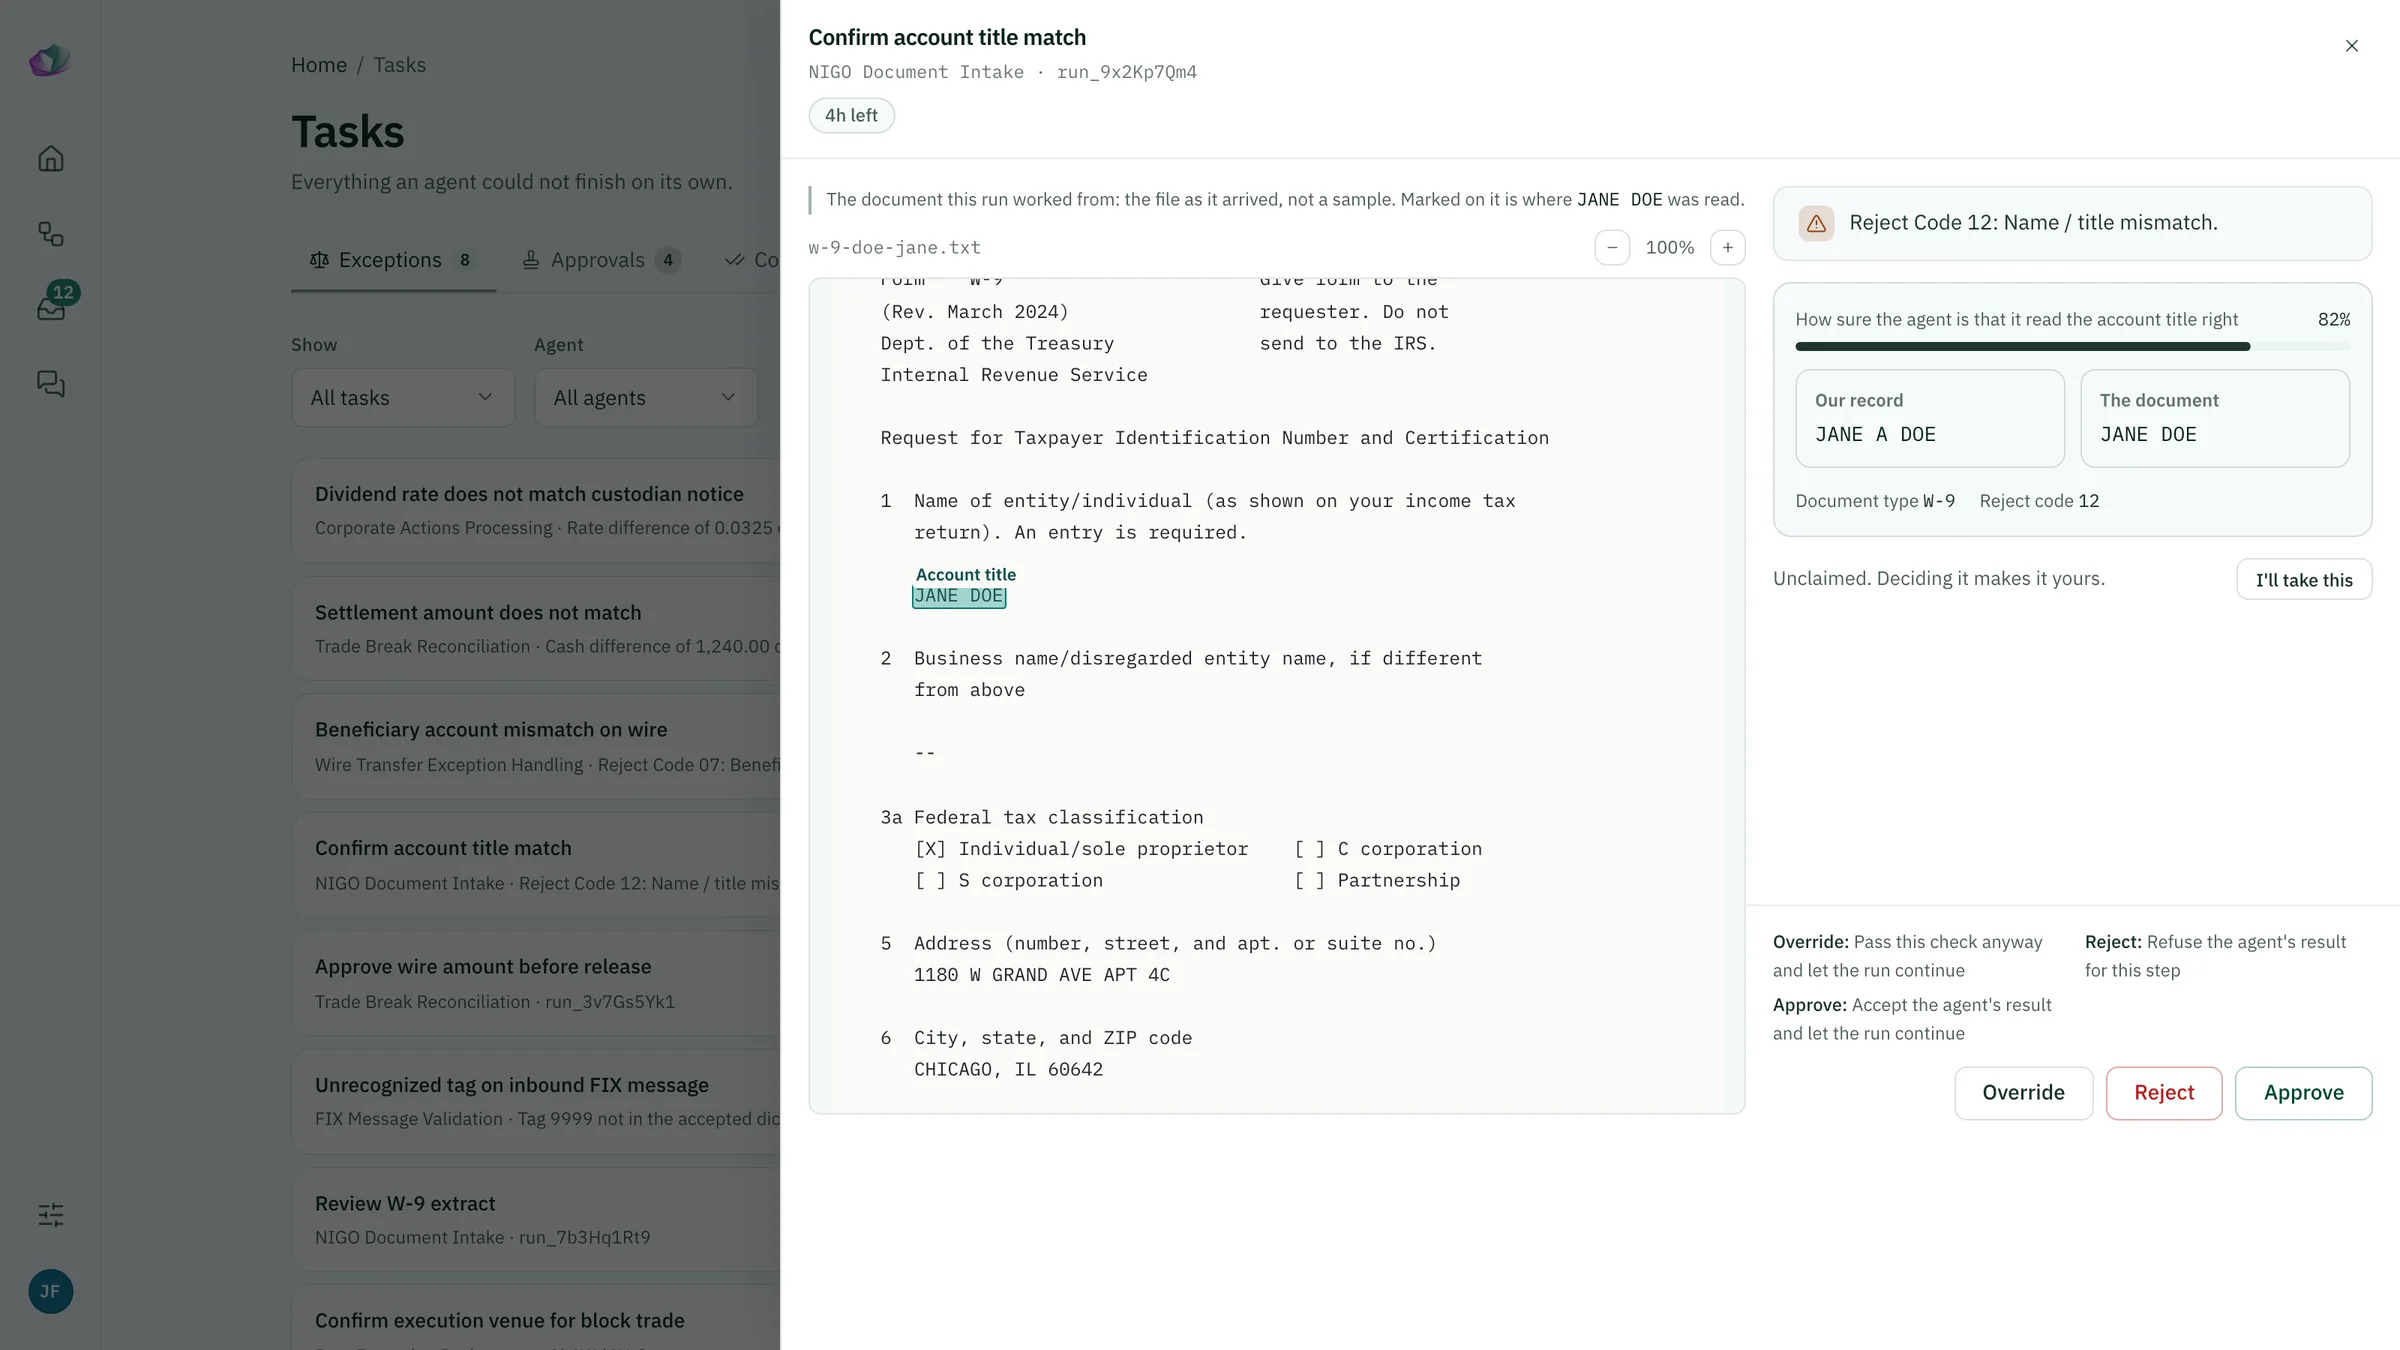The width and height of the screenshot is (2400, 1350).
Task: Click The document JANE DOE card
Action: pyautogui.click(x=2215, y=418)
